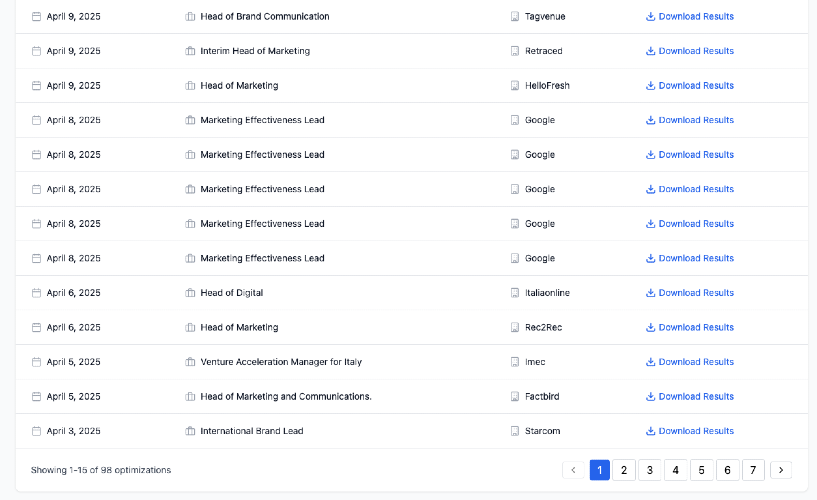The width and height of the screenshot is (817, 500).
Task: Select 'Head of Marketing and Communications.' title
Action: [x=286, y=396]
